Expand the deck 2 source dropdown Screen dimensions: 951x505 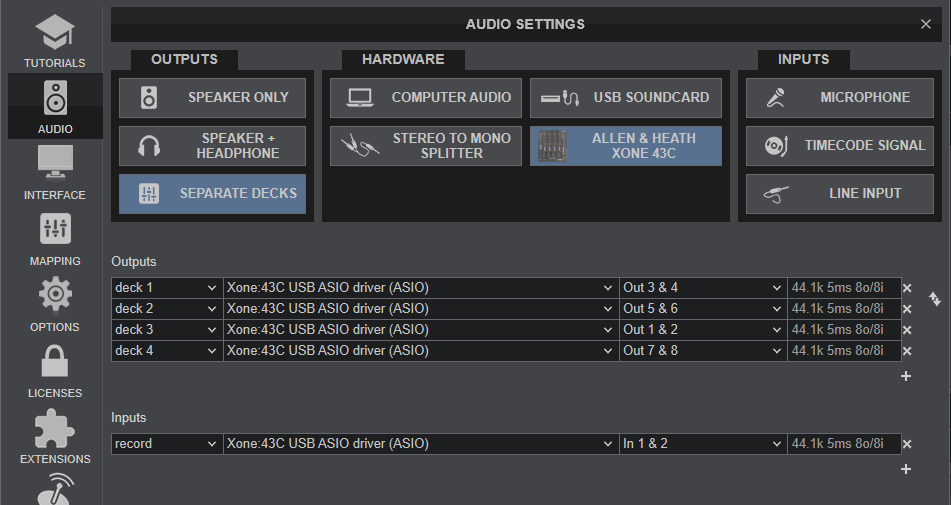[166, 309]
